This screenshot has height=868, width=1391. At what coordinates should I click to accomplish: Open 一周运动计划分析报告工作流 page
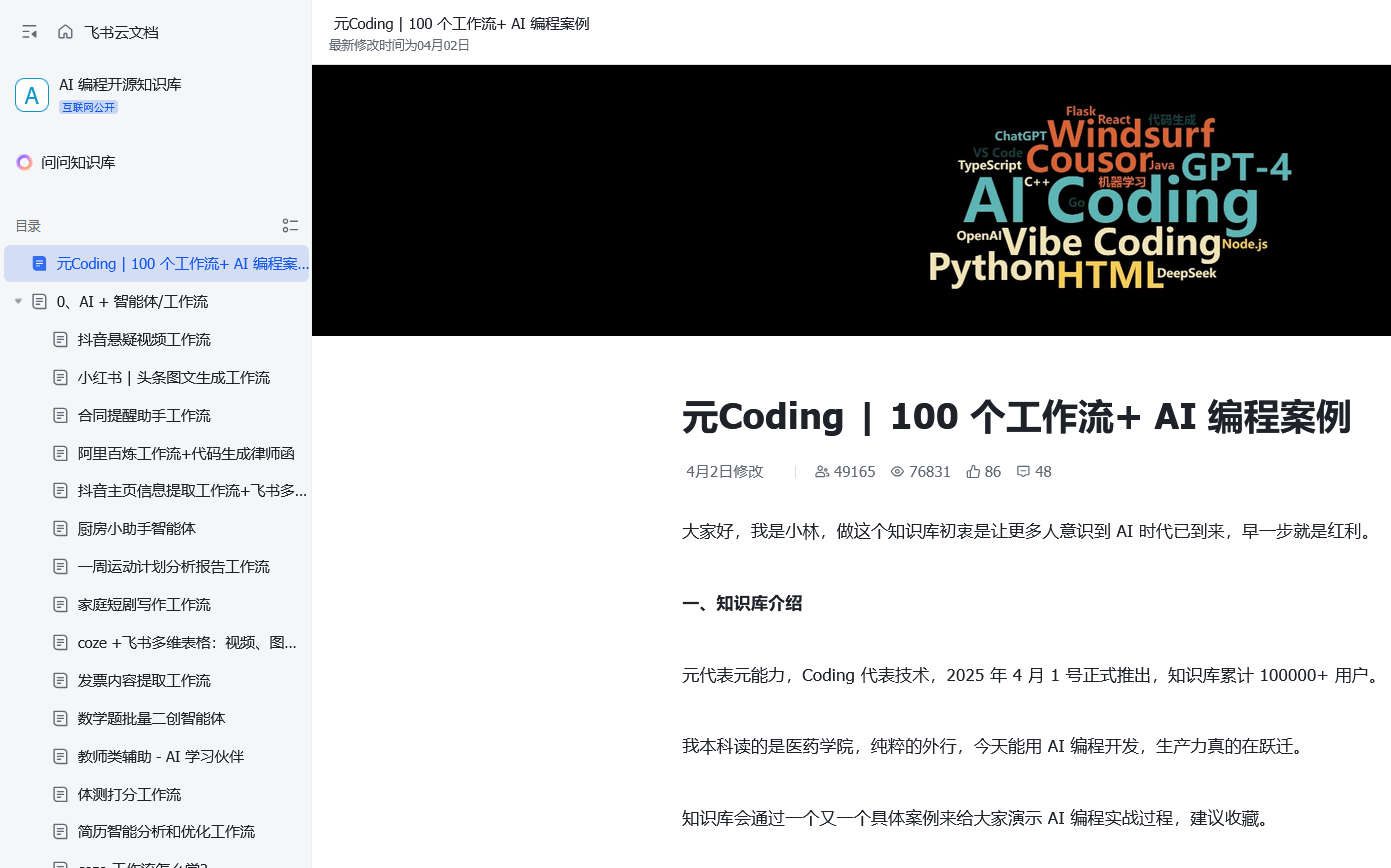[x=174, y=567]
